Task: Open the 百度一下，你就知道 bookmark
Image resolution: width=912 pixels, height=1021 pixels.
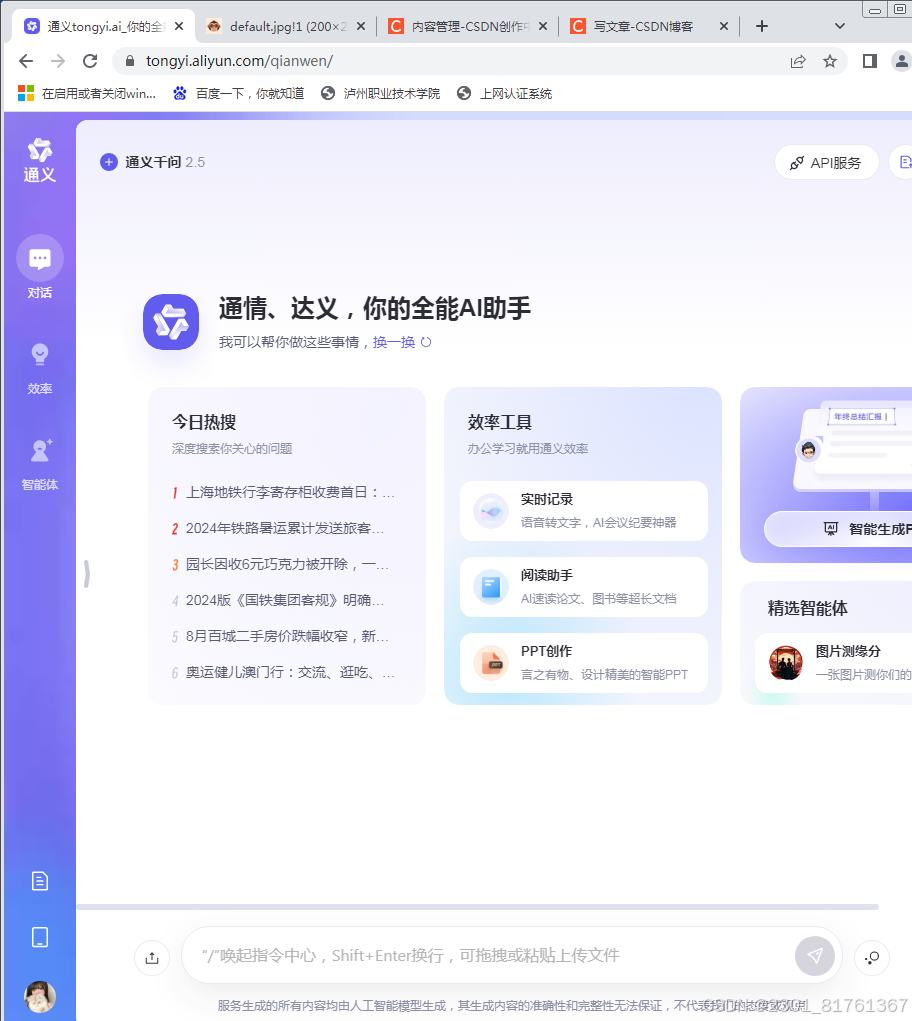Action: (238, 94)
